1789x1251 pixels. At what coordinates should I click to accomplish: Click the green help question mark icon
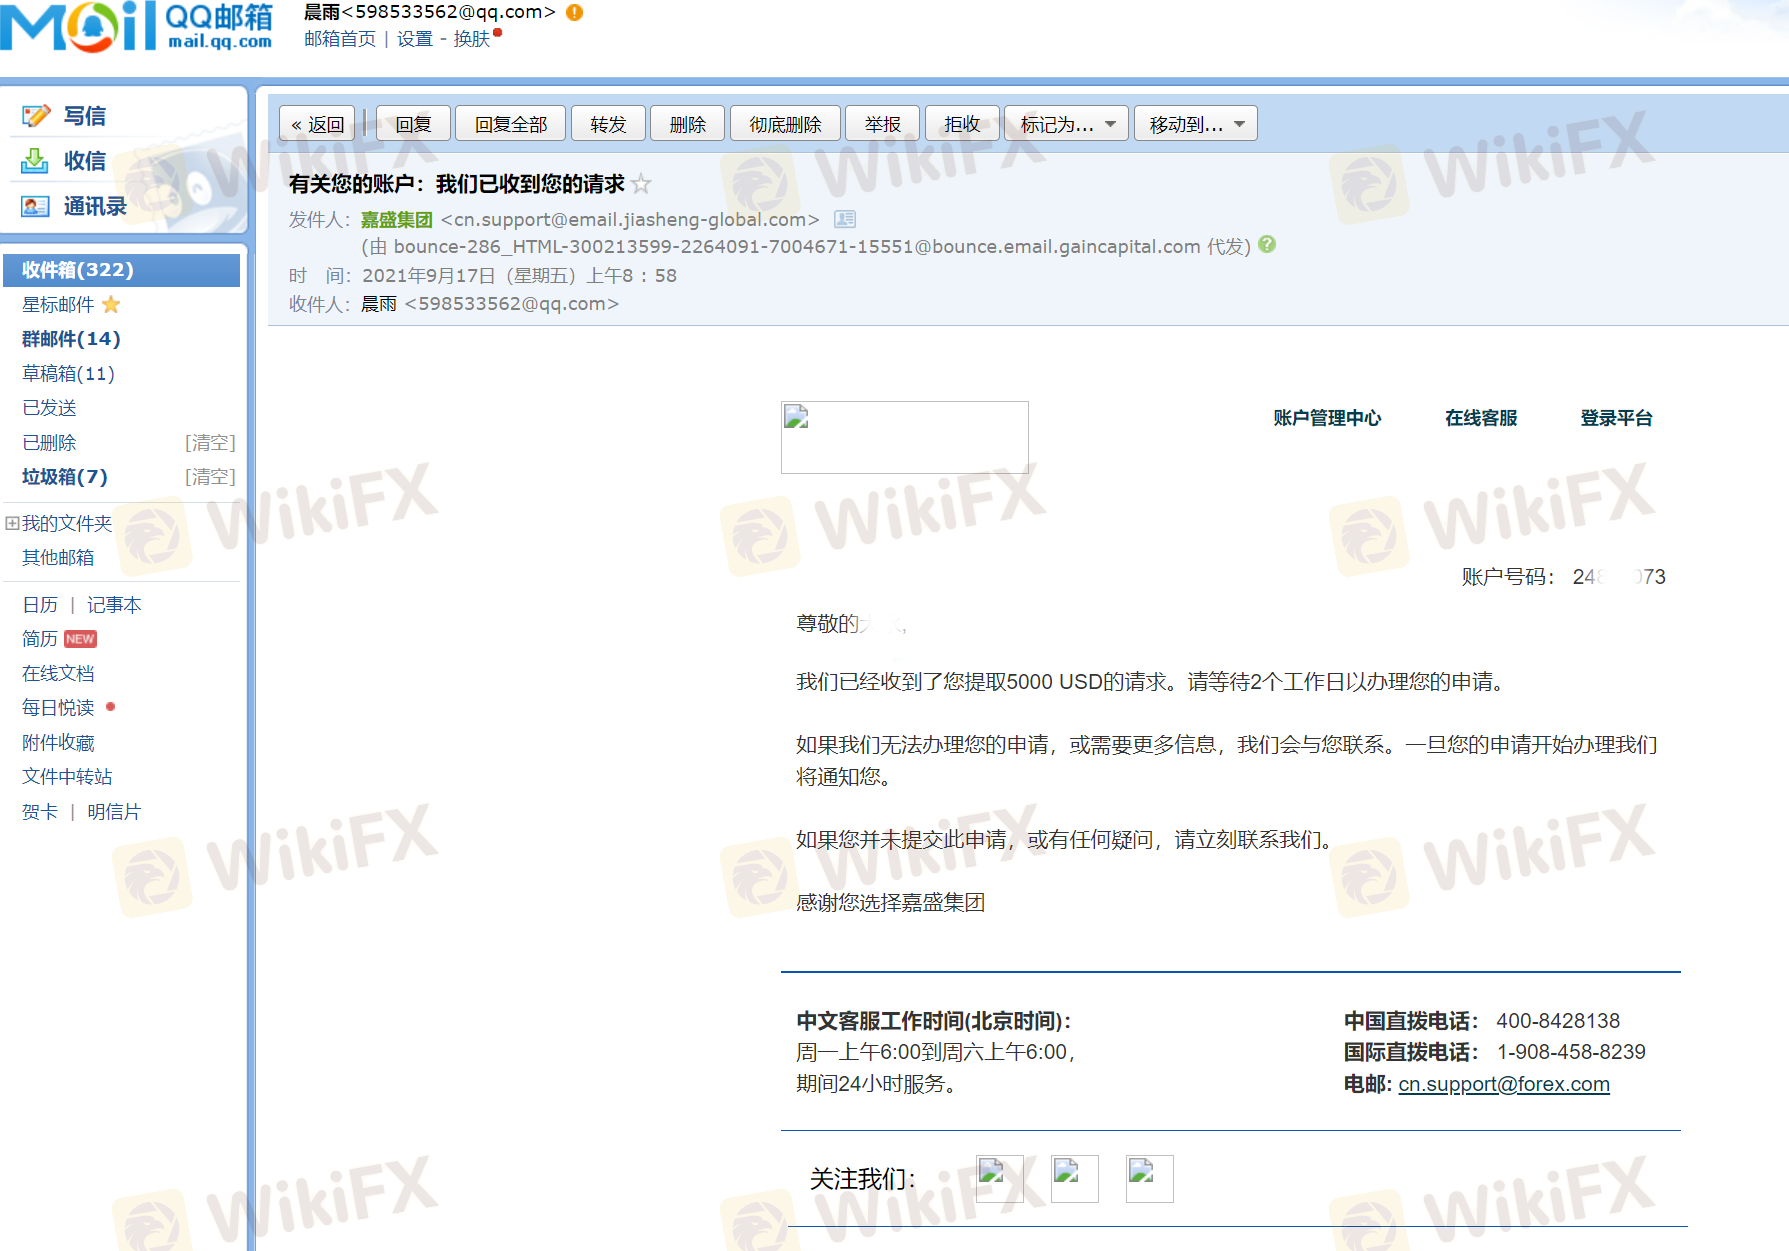1267,244
